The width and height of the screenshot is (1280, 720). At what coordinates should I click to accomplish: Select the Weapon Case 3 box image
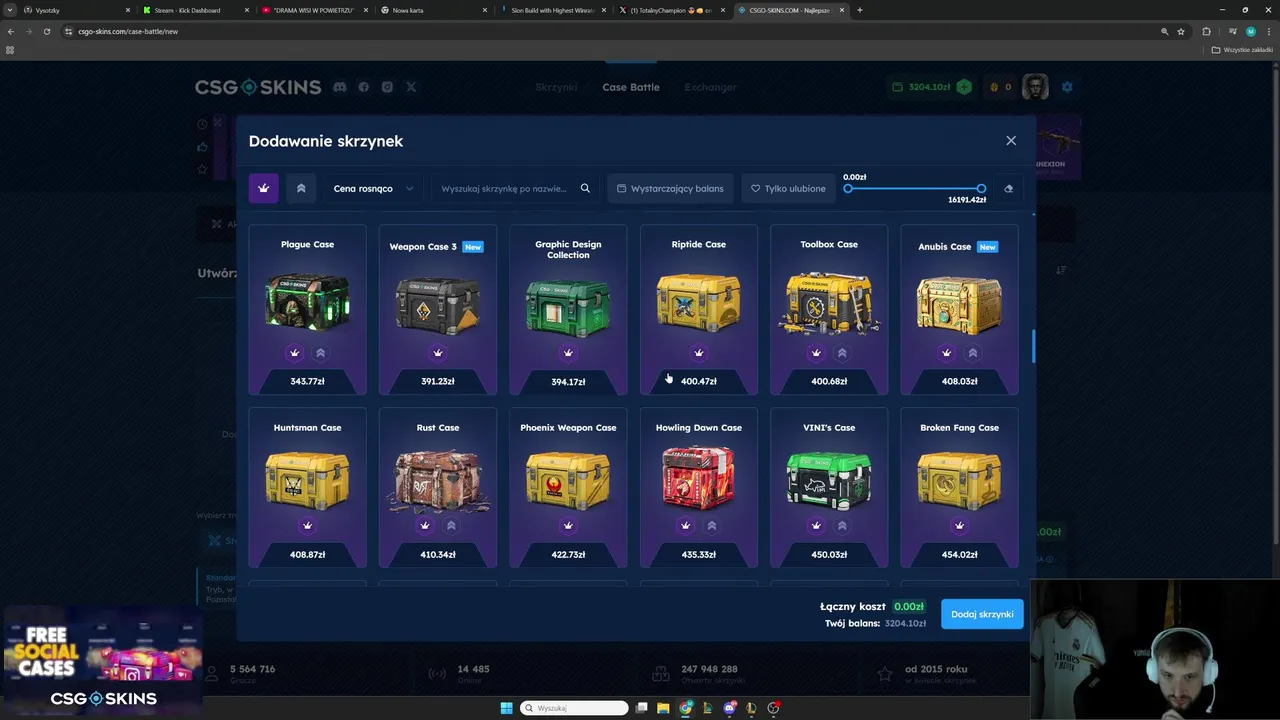[438, 304]
